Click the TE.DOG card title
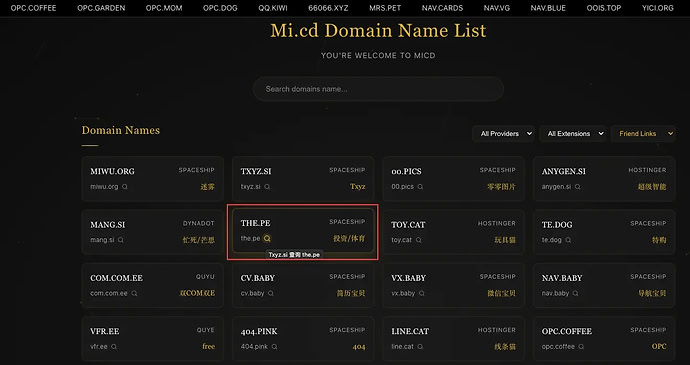Image resolution: width=690 pixels, height=365 pixels. tap(557, 225)
